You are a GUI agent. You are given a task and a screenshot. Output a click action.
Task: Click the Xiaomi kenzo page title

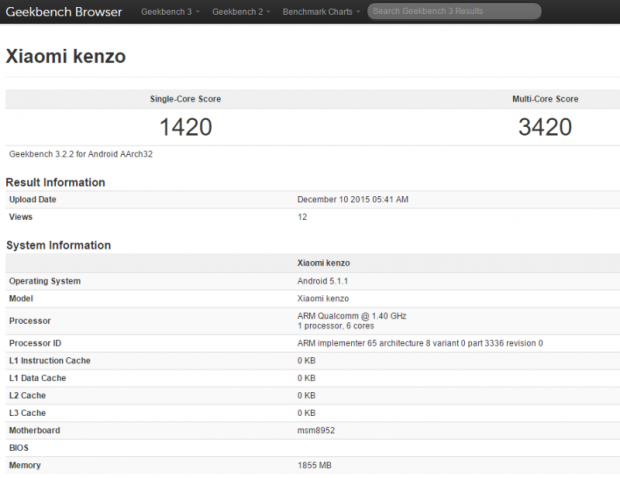(x=66, y=56)
